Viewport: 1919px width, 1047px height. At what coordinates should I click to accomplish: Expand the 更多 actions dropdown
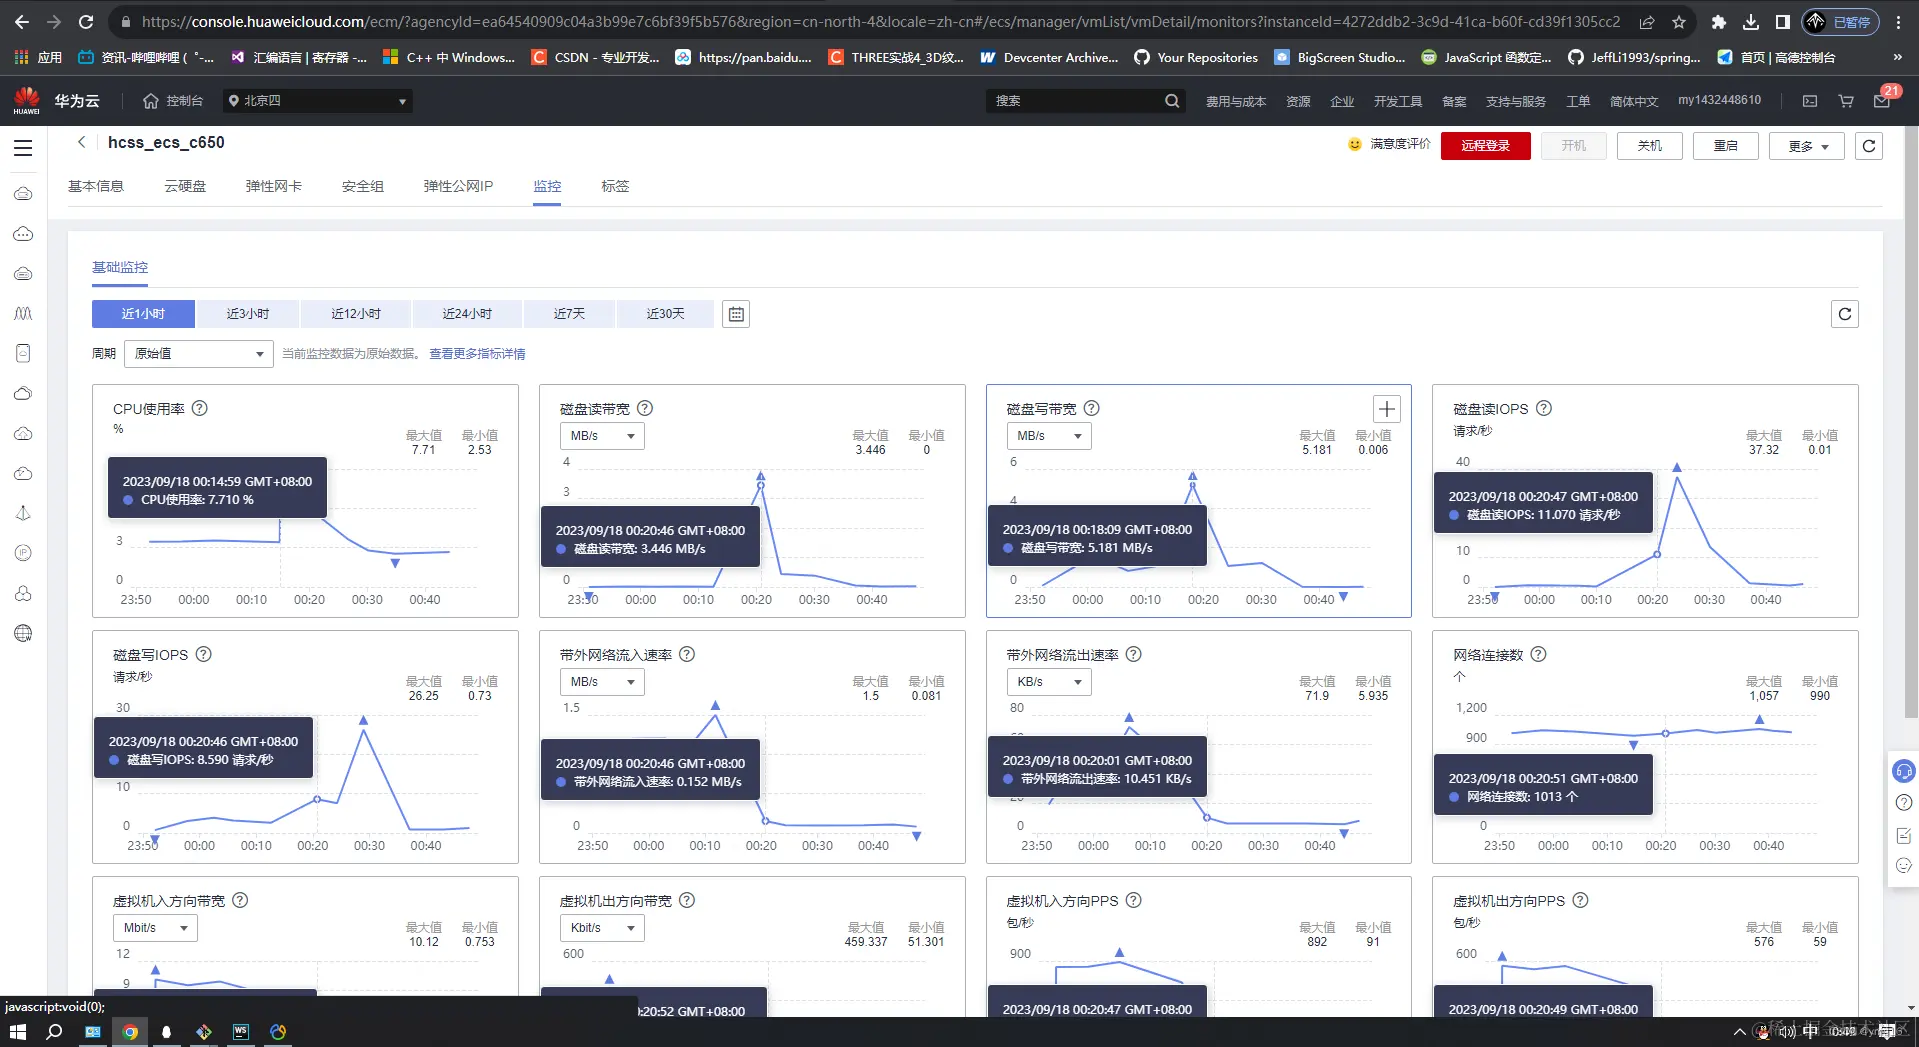pos(1807,146)
